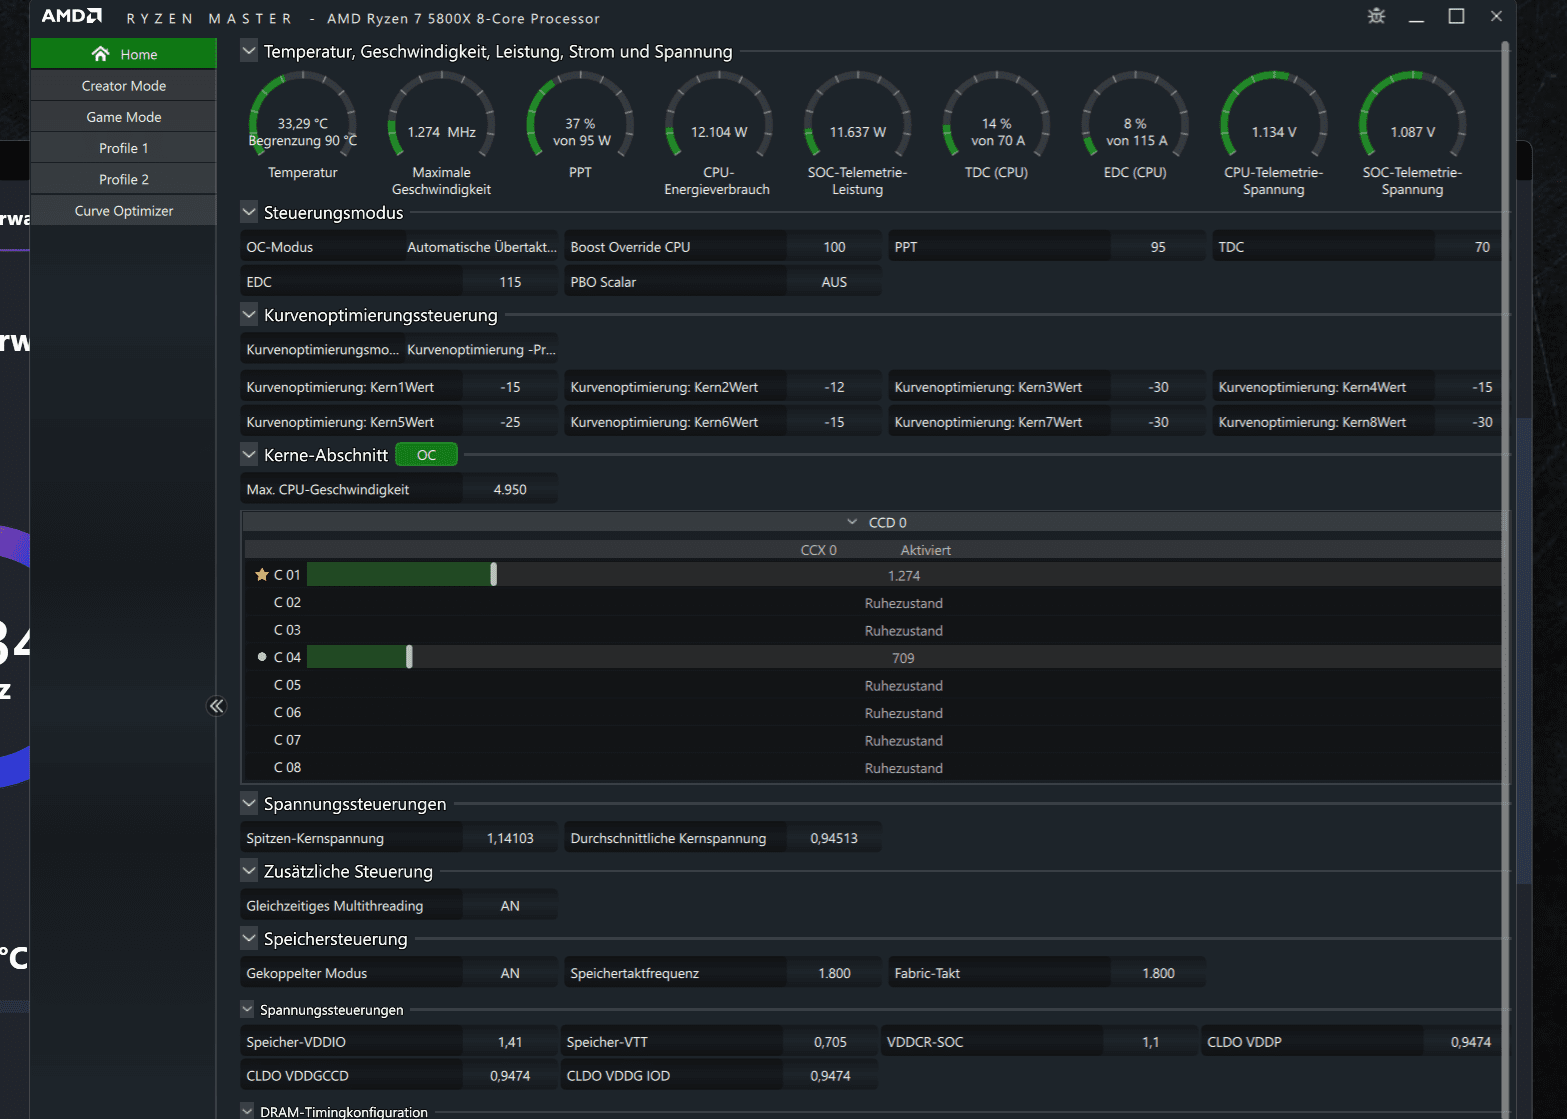
Task: Click the C 04 core frequency slider
Action: click(409, 656)
